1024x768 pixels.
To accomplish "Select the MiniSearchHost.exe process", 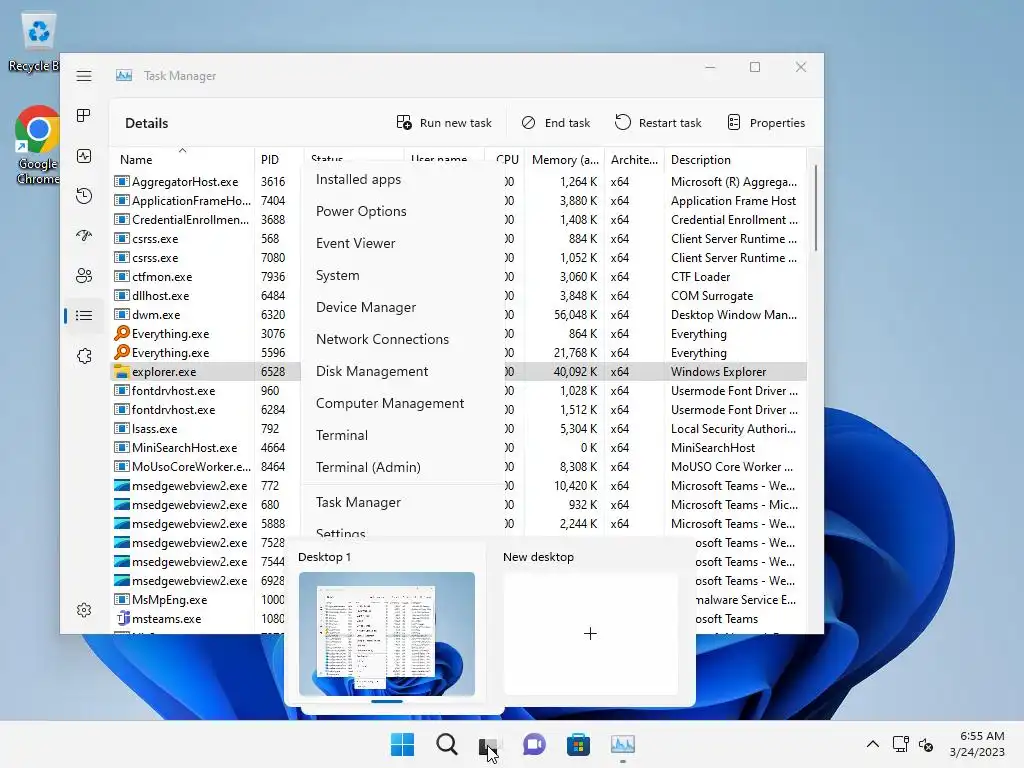I will click(x=458, y=448).
